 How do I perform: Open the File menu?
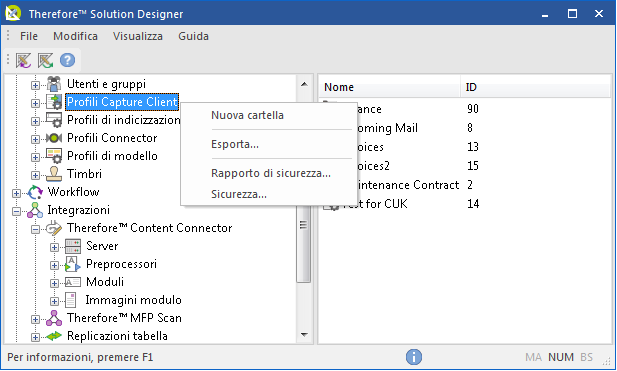pyautogui.click(x=29, y=36)
